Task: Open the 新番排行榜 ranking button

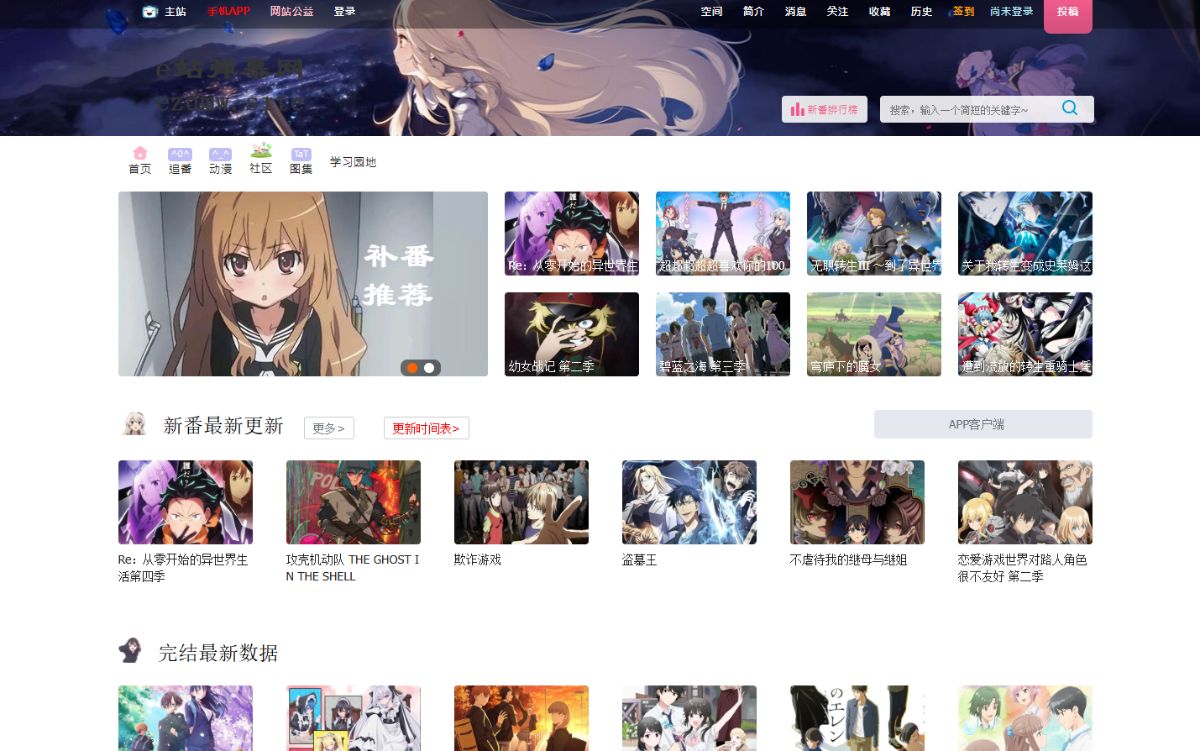Action: (x=824, y=109)
